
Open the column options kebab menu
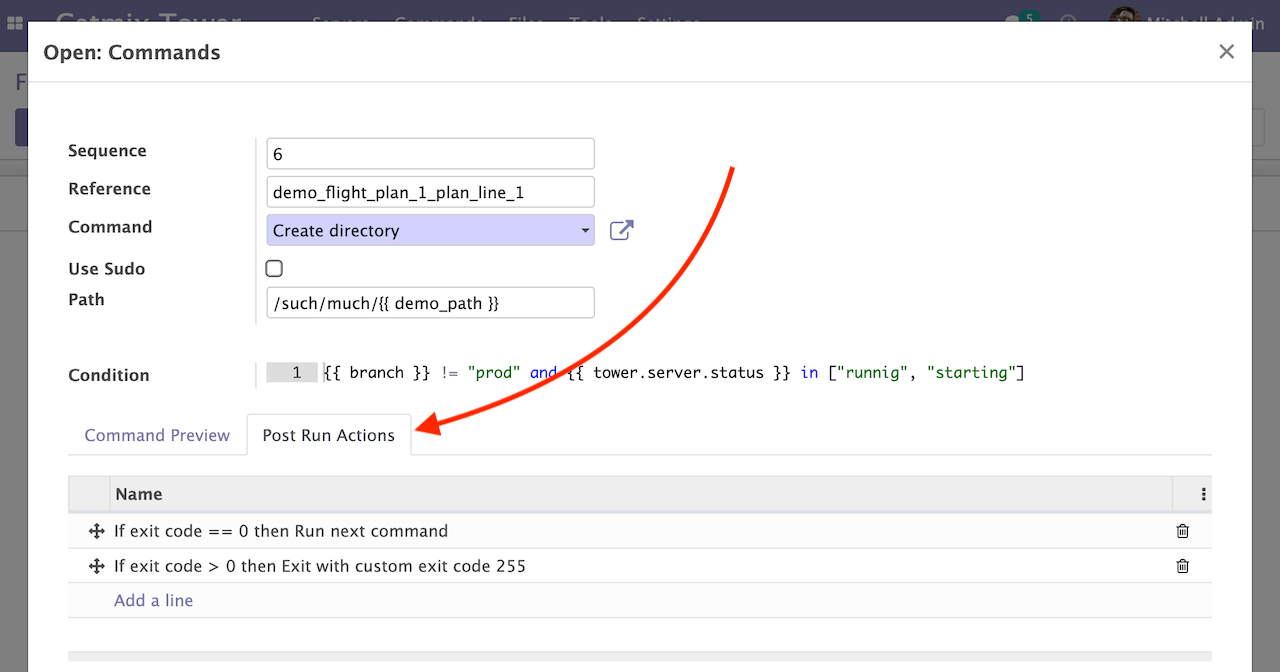pos(1203,494)
